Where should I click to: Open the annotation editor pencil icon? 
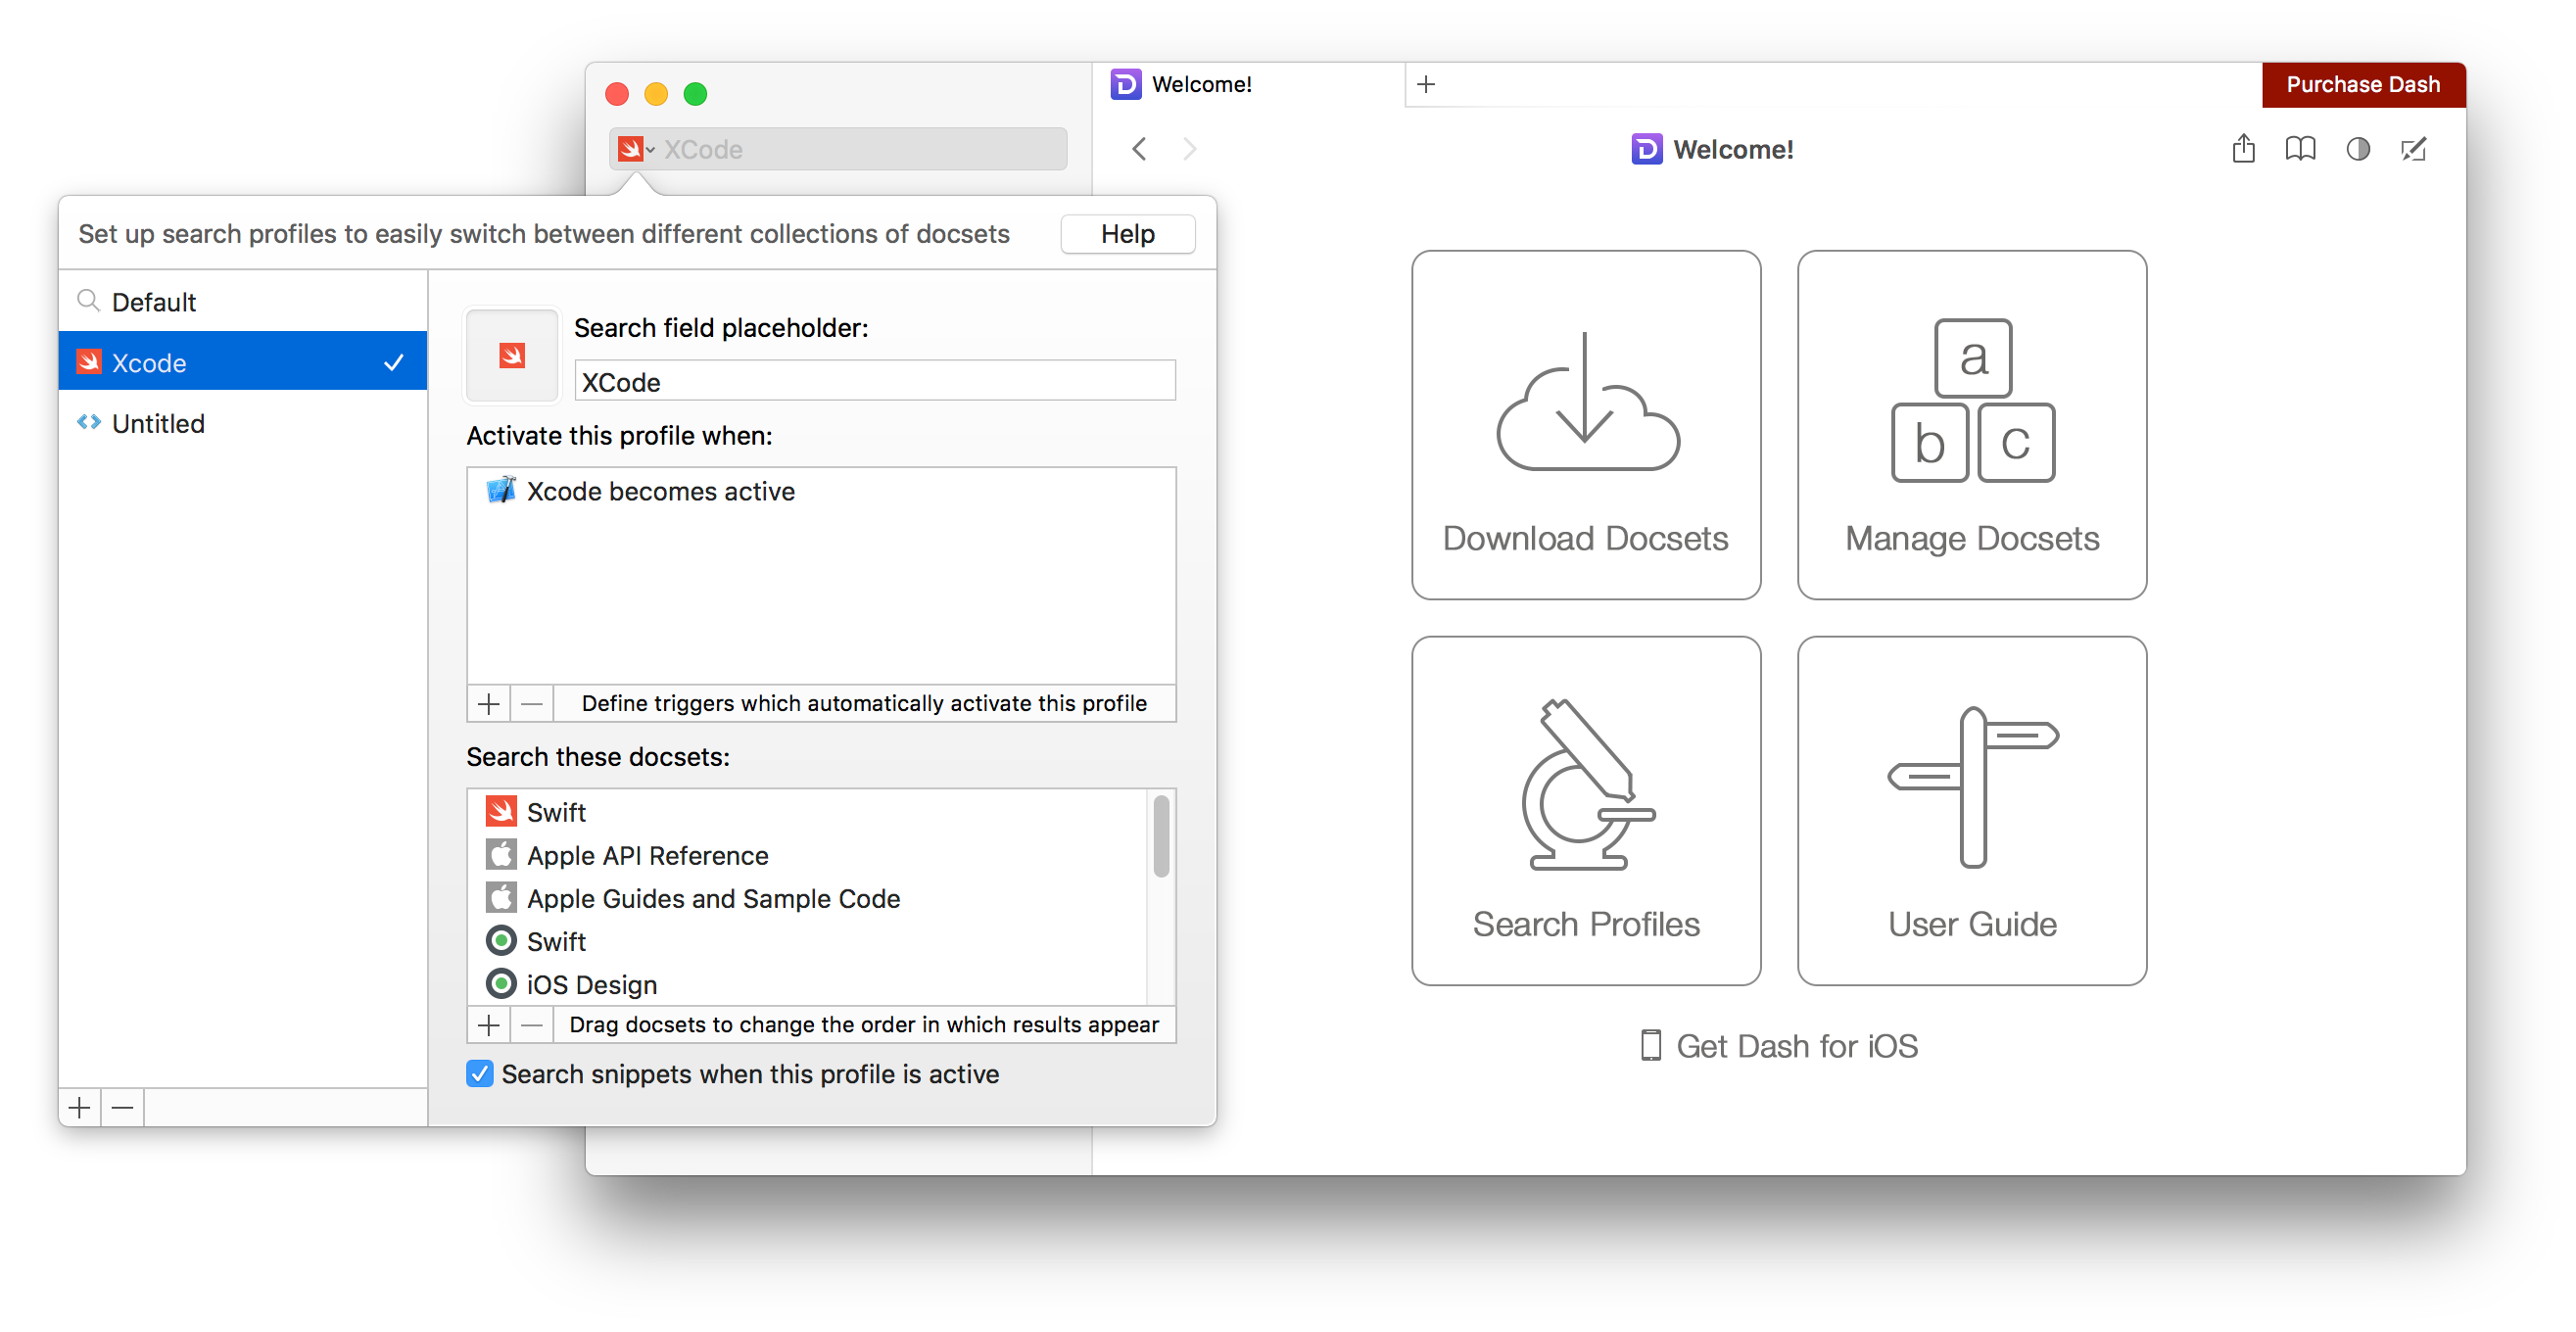coord(2414,149)
